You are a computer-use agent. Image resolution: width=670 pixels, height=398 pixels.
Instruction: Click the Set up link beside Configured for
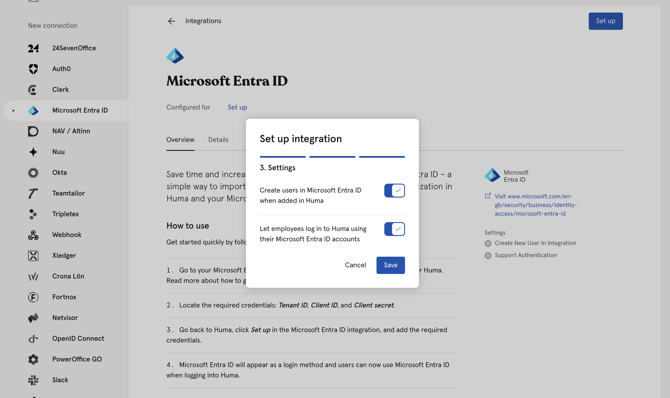click(237, 107)
